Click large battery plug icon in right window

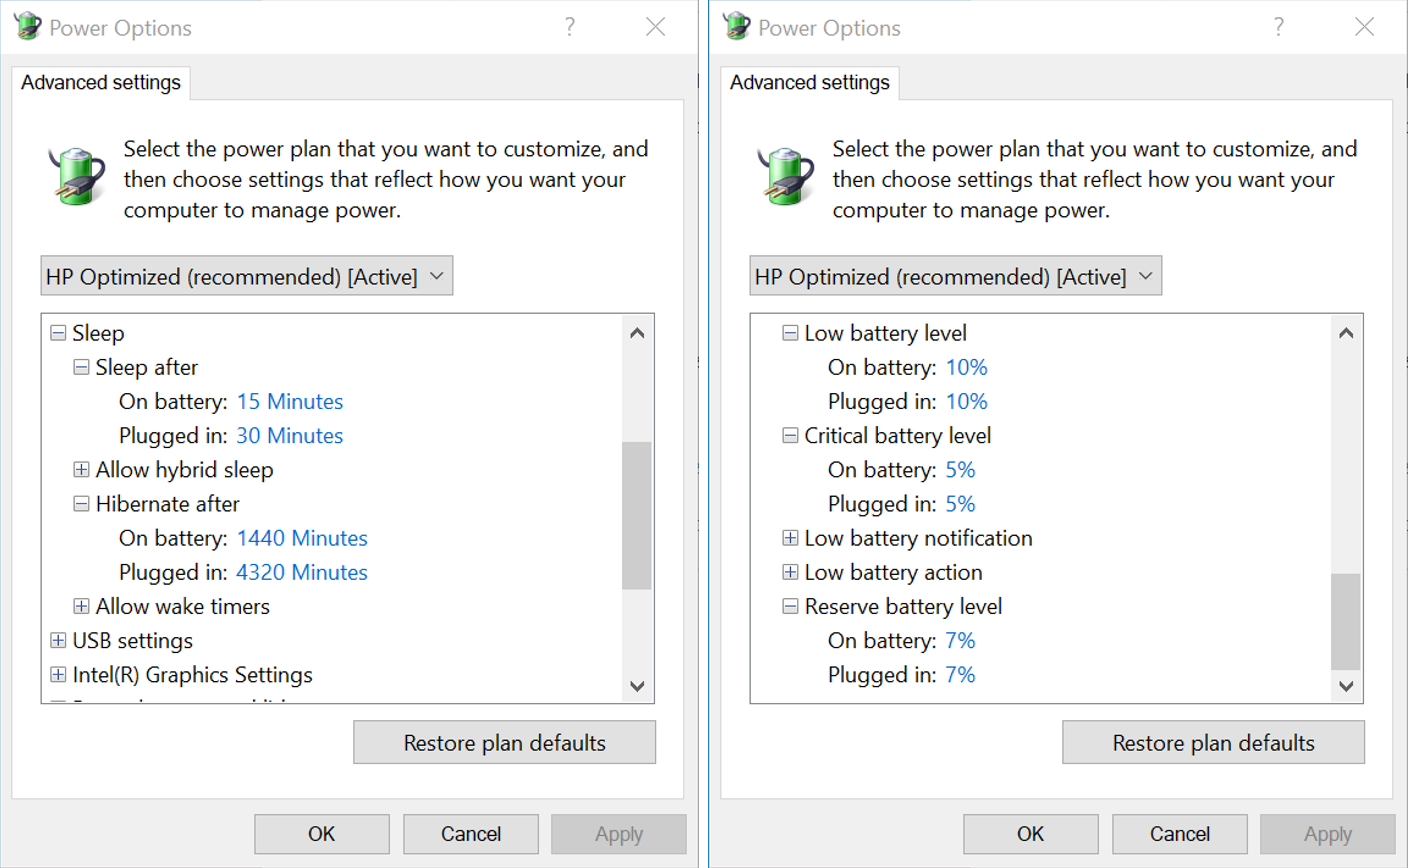(x=786, y=175)
